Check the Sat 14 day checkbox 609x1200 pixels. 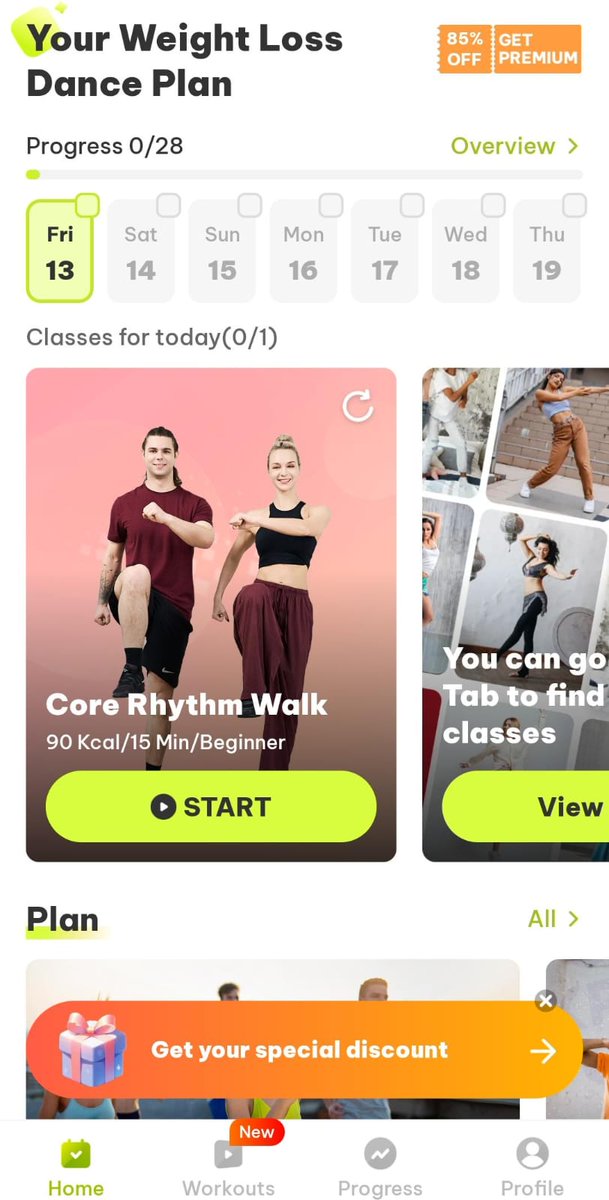pos(169,206)
